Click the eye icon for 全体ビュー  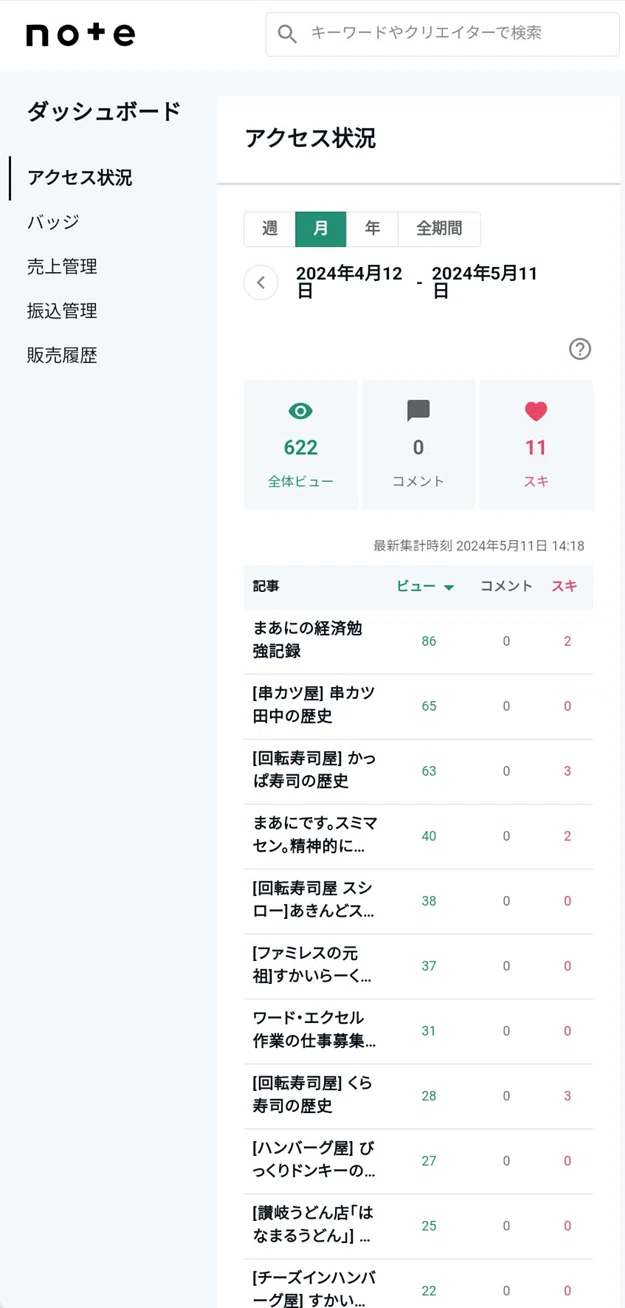300,410
